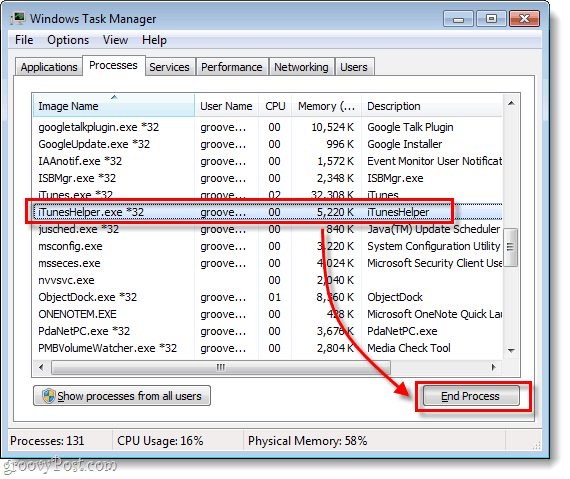Click the vertical scrollbar down arrow
Image resolution: width=570 pixels, height=479 pixels.
click(511, 351)
